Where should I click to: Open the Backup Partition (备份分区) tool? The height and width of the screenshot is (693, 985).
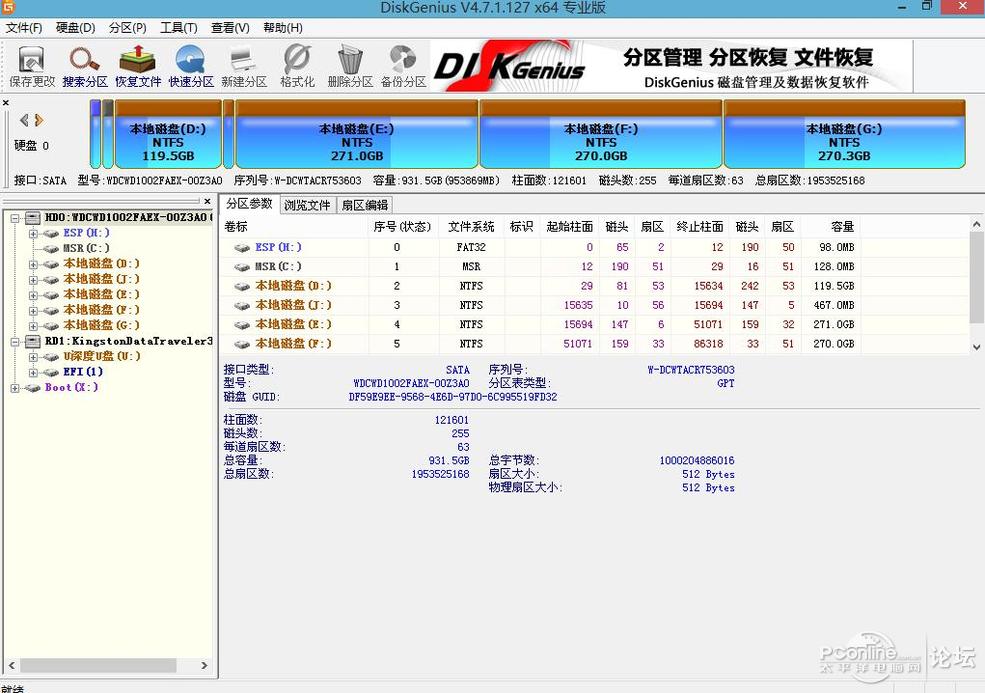point(403,66)
